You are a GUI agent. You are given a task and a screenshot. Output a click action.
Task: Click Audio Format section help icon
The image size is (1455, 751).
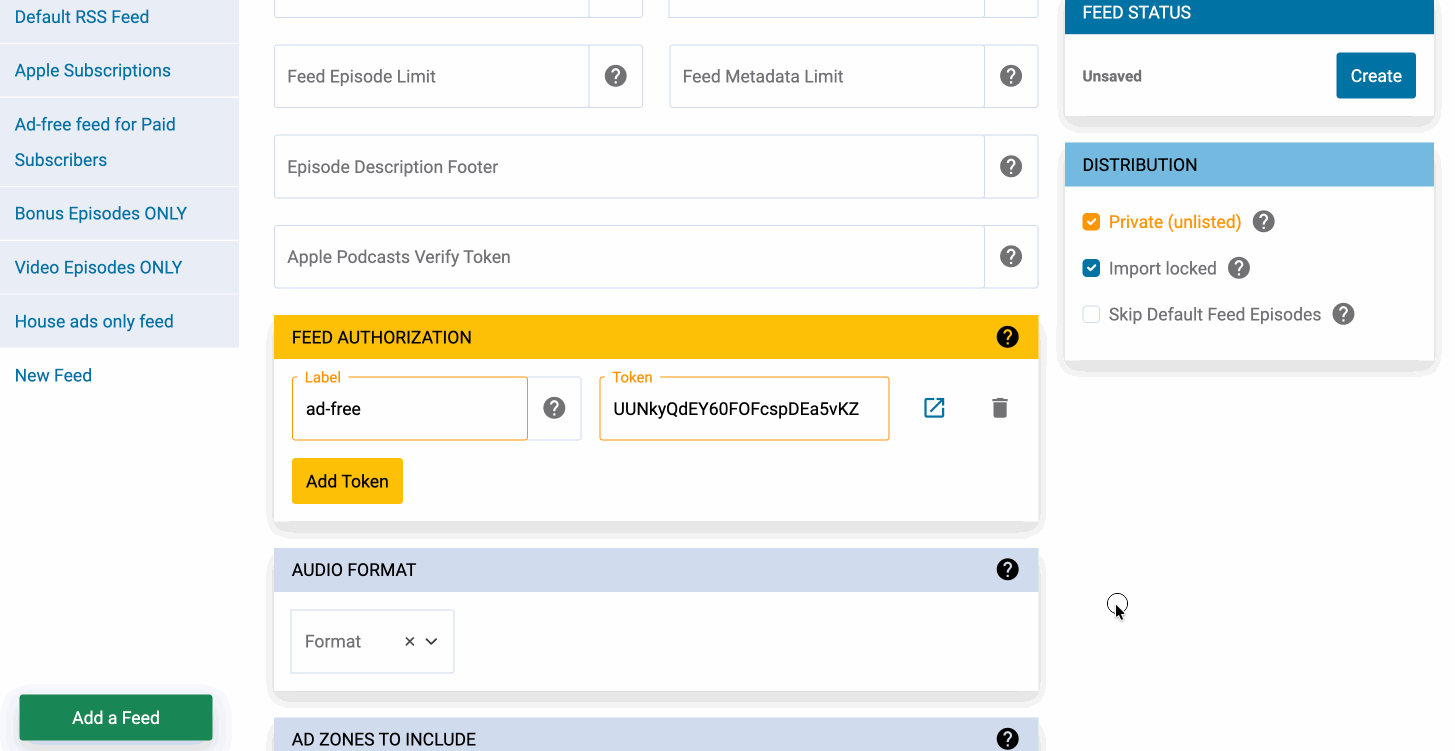click(1007, 570)
